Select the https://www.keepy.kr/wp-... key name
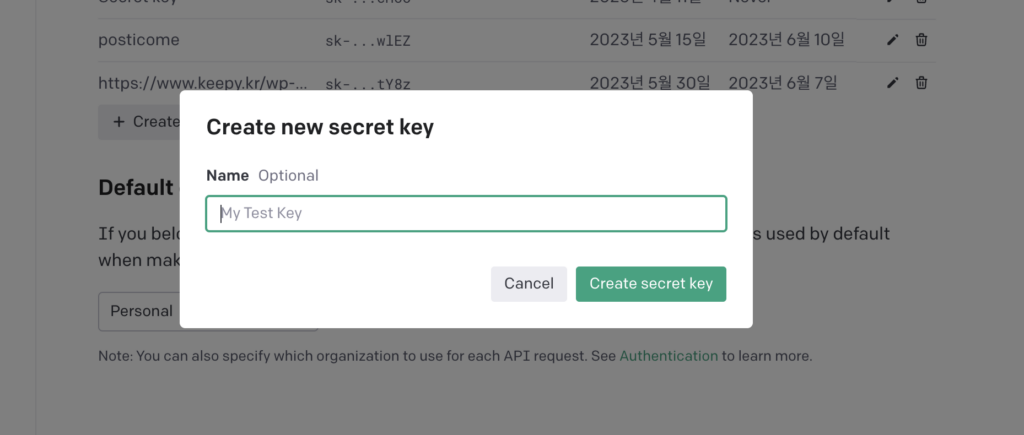Image resolution: width=1024 pixels, height=435 pixels. click(x=202, y=83)
